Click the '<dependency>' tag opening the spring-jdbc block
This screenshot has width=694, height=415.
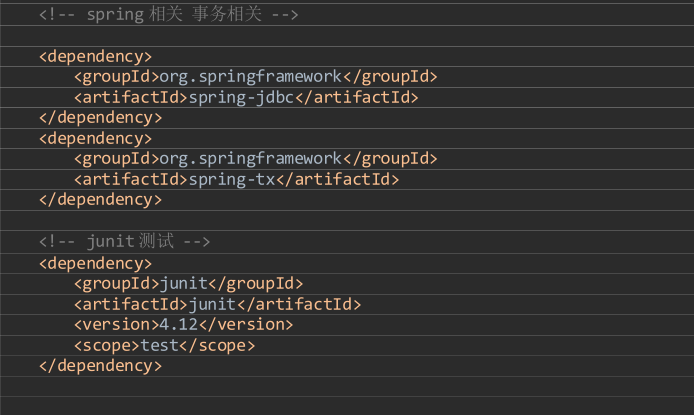click(96, 57)
